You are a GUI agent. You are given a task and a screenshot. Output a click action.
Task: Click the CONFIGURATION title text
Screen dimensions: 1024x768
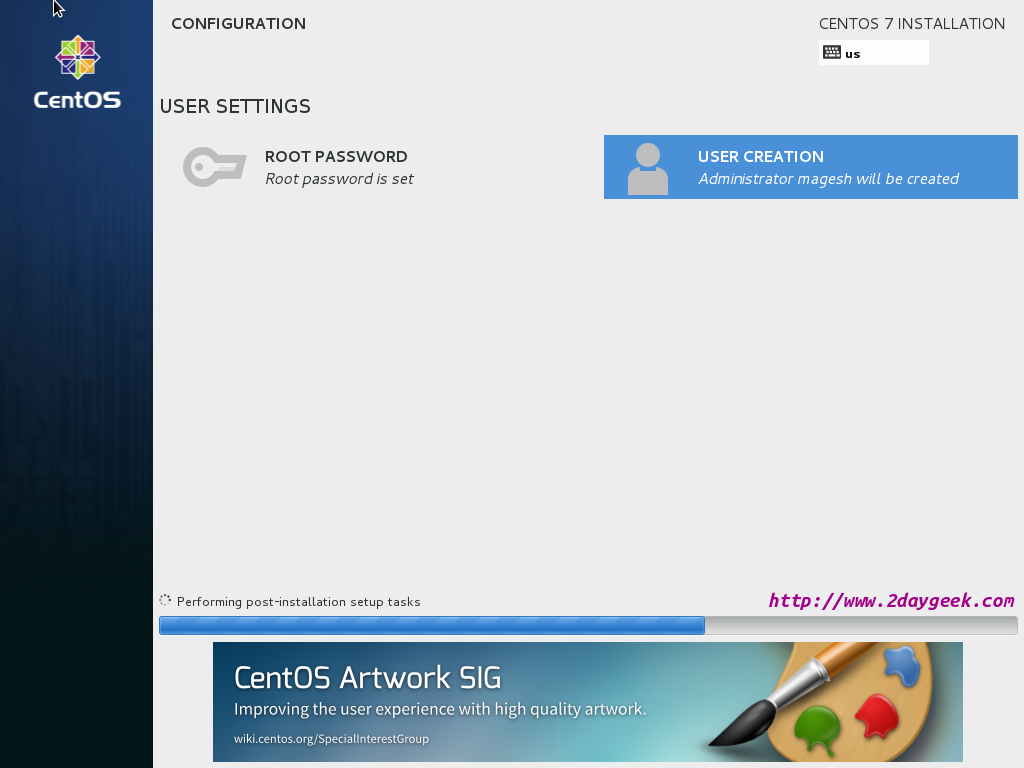tap(238, 24)
